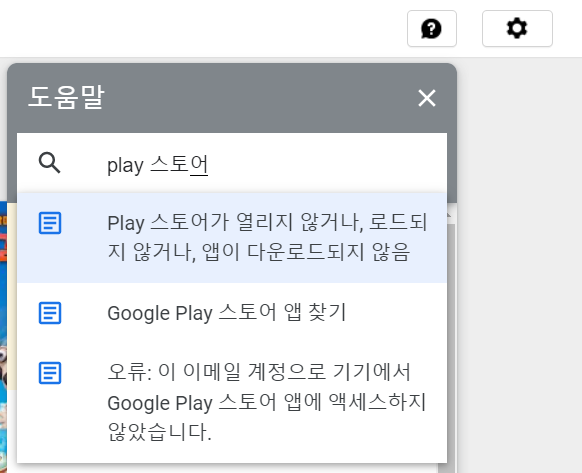Click document icon beside '오류: 이 이메일' result

coord(50,373)
